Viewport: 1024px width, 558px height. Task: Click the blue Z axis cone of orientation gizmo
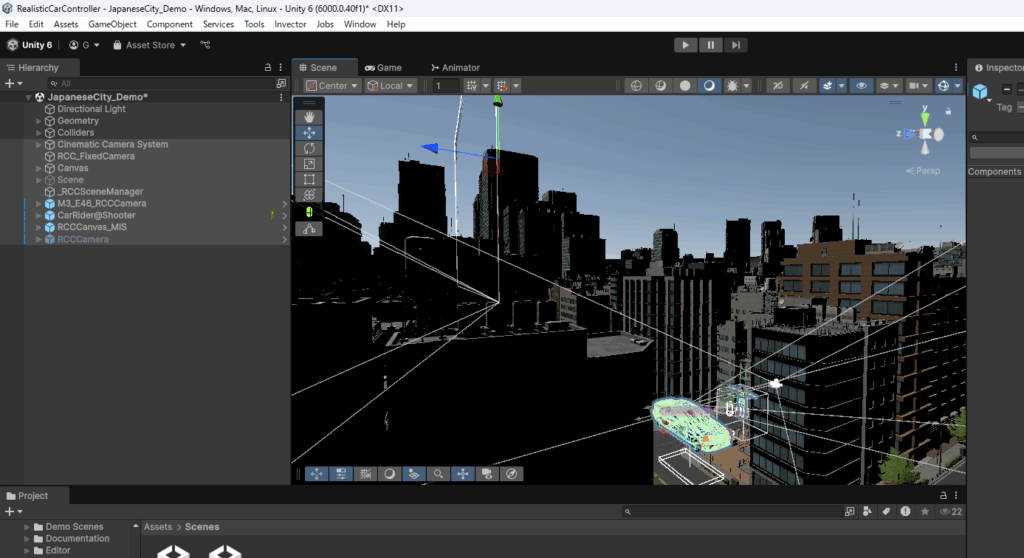click(911, 133)
